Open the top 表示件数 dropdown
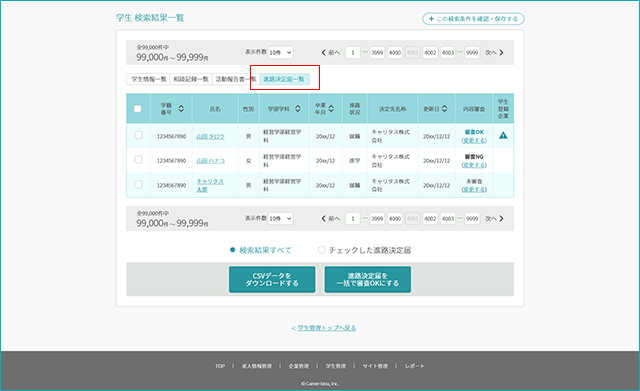The width and height of the screenshot is (640, 391). click(280, 52)
